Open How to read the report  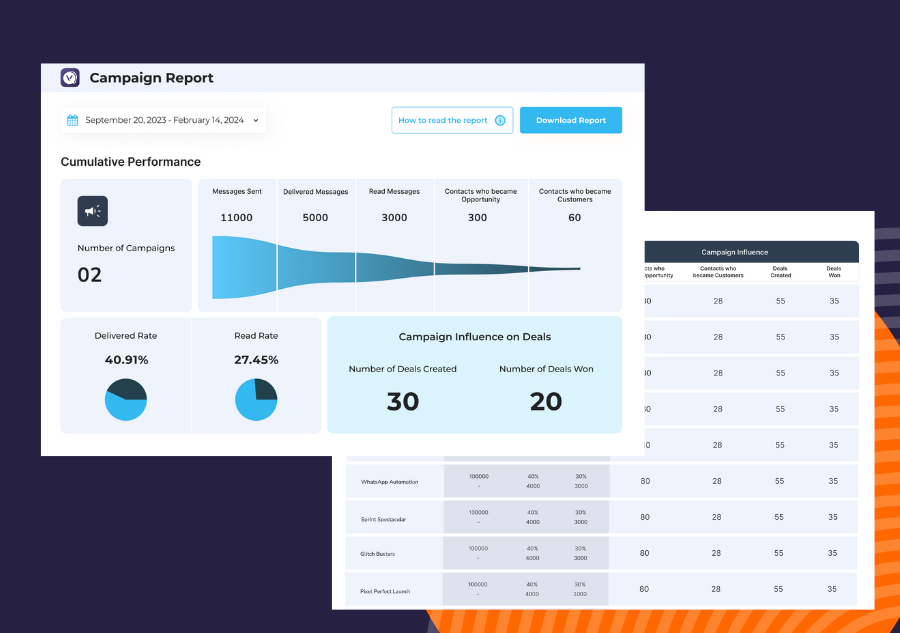coord(443,120)
